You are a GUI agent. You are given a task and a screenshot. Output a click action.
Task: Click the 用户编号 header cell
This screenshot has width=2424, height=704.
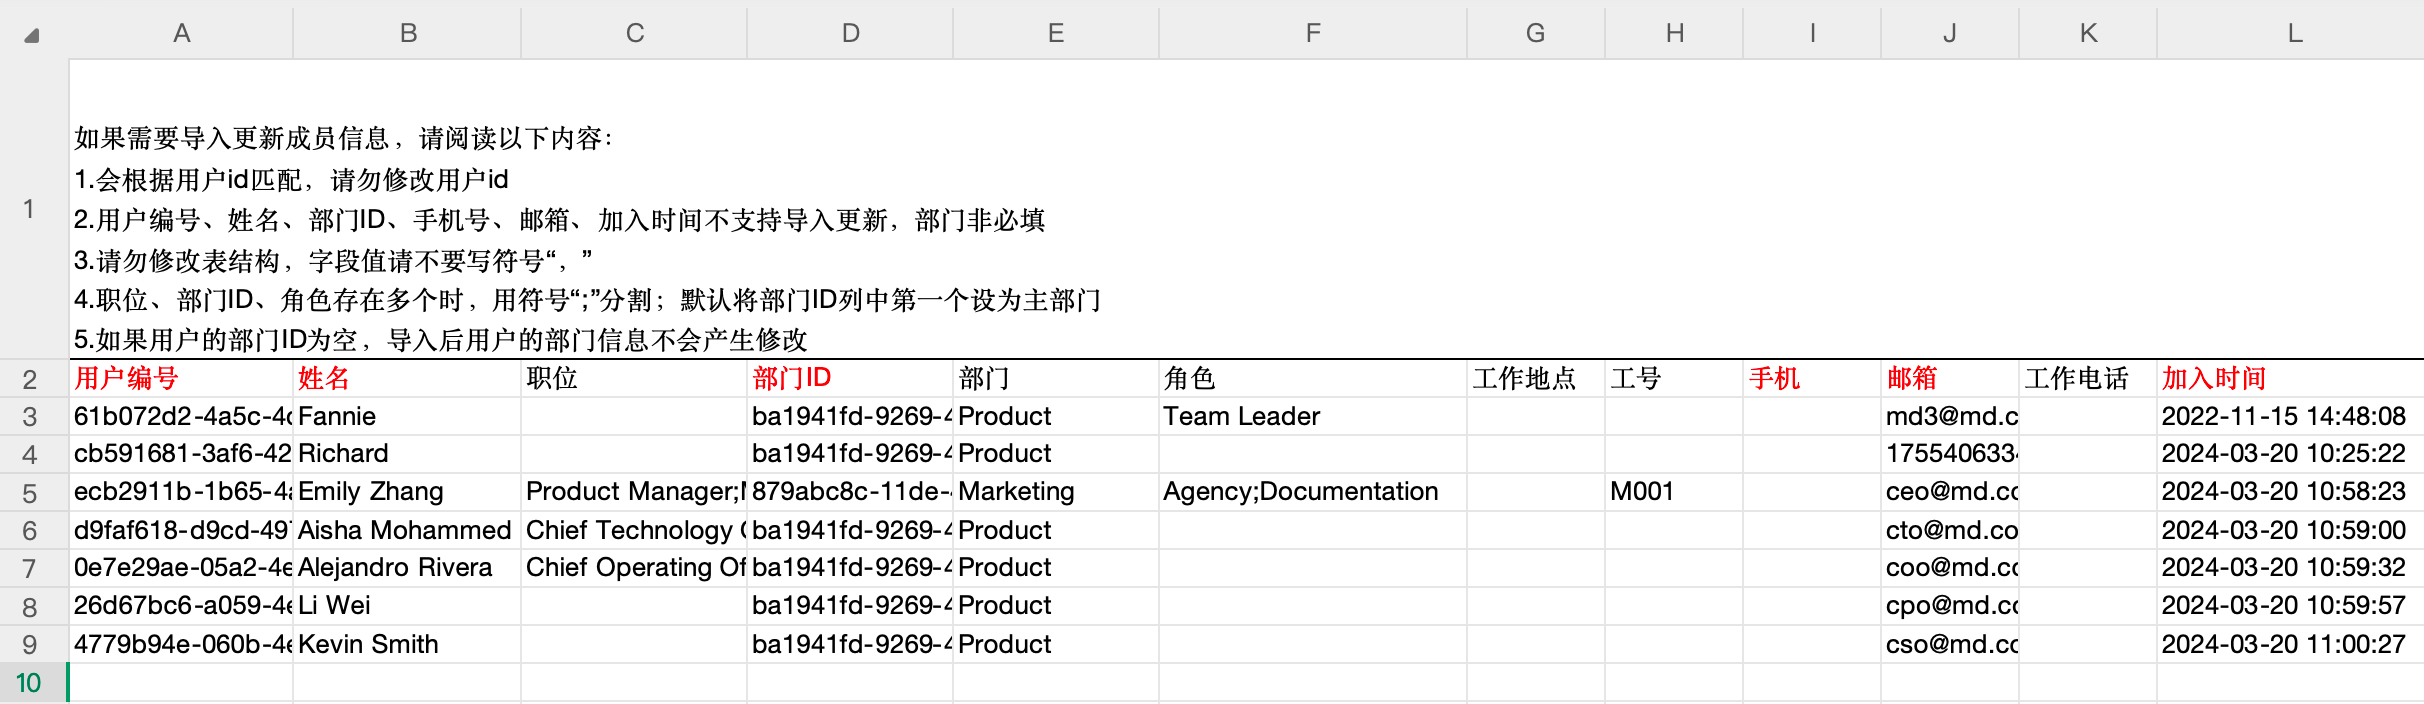tap(181, 379)
